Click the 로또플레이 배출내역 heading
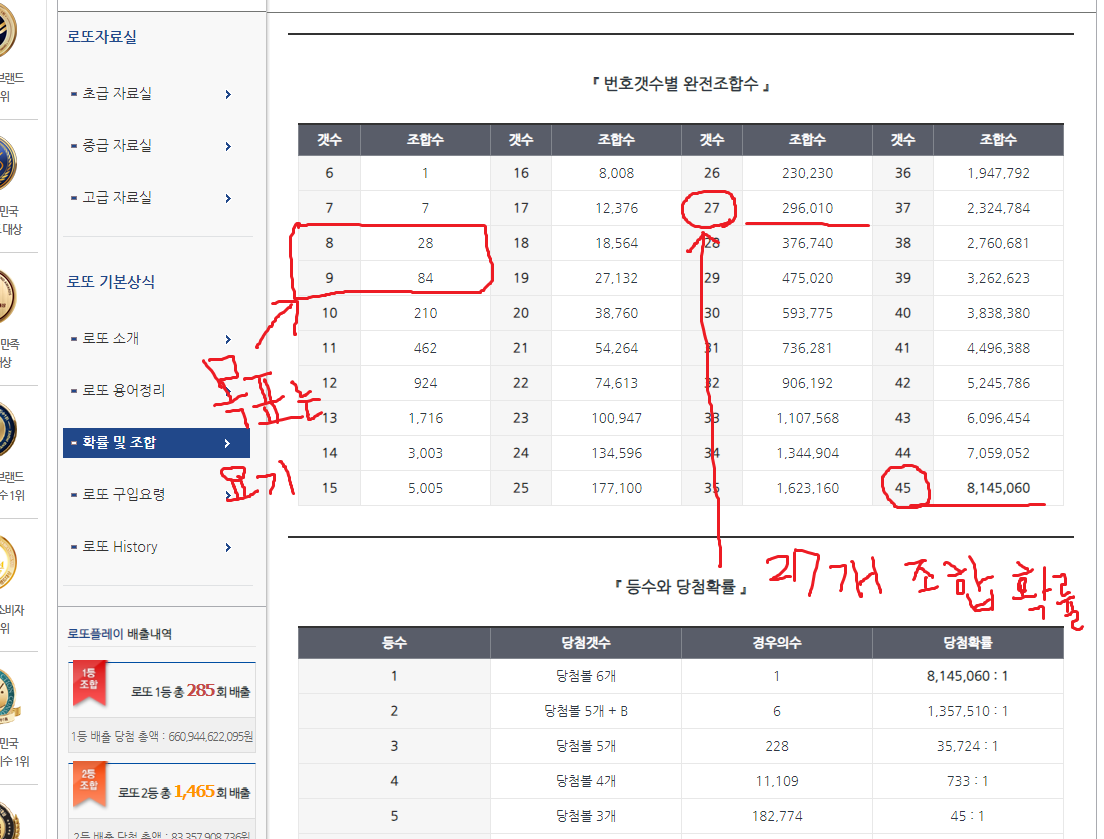1104x839 pixels. 119,633
